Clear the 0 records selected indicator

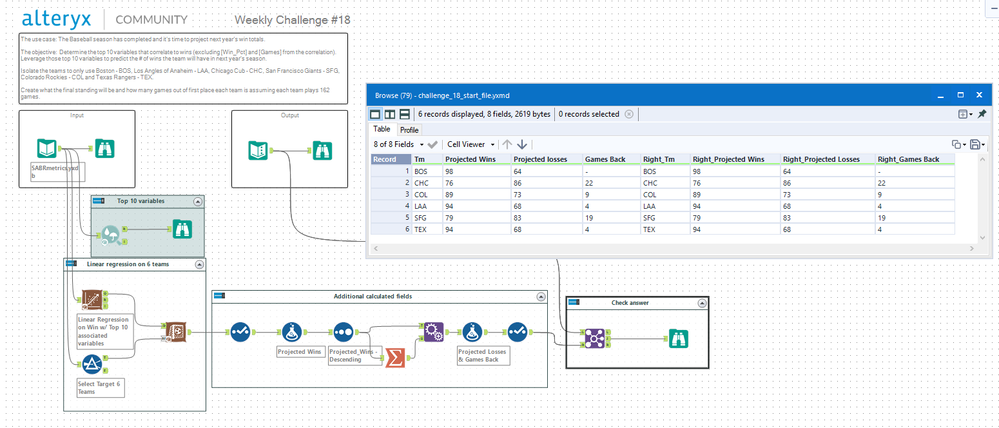(x=629, y=114)
